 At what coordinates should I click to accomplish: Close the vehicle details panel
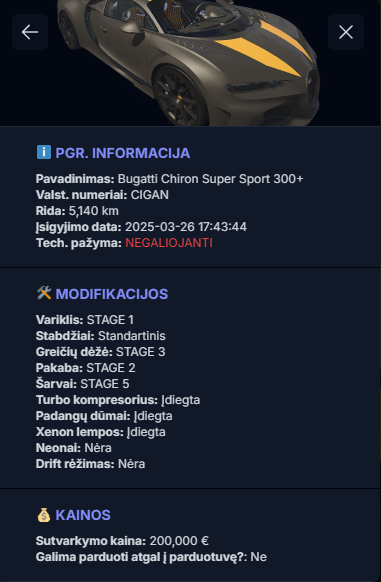[x=346, y=32]
